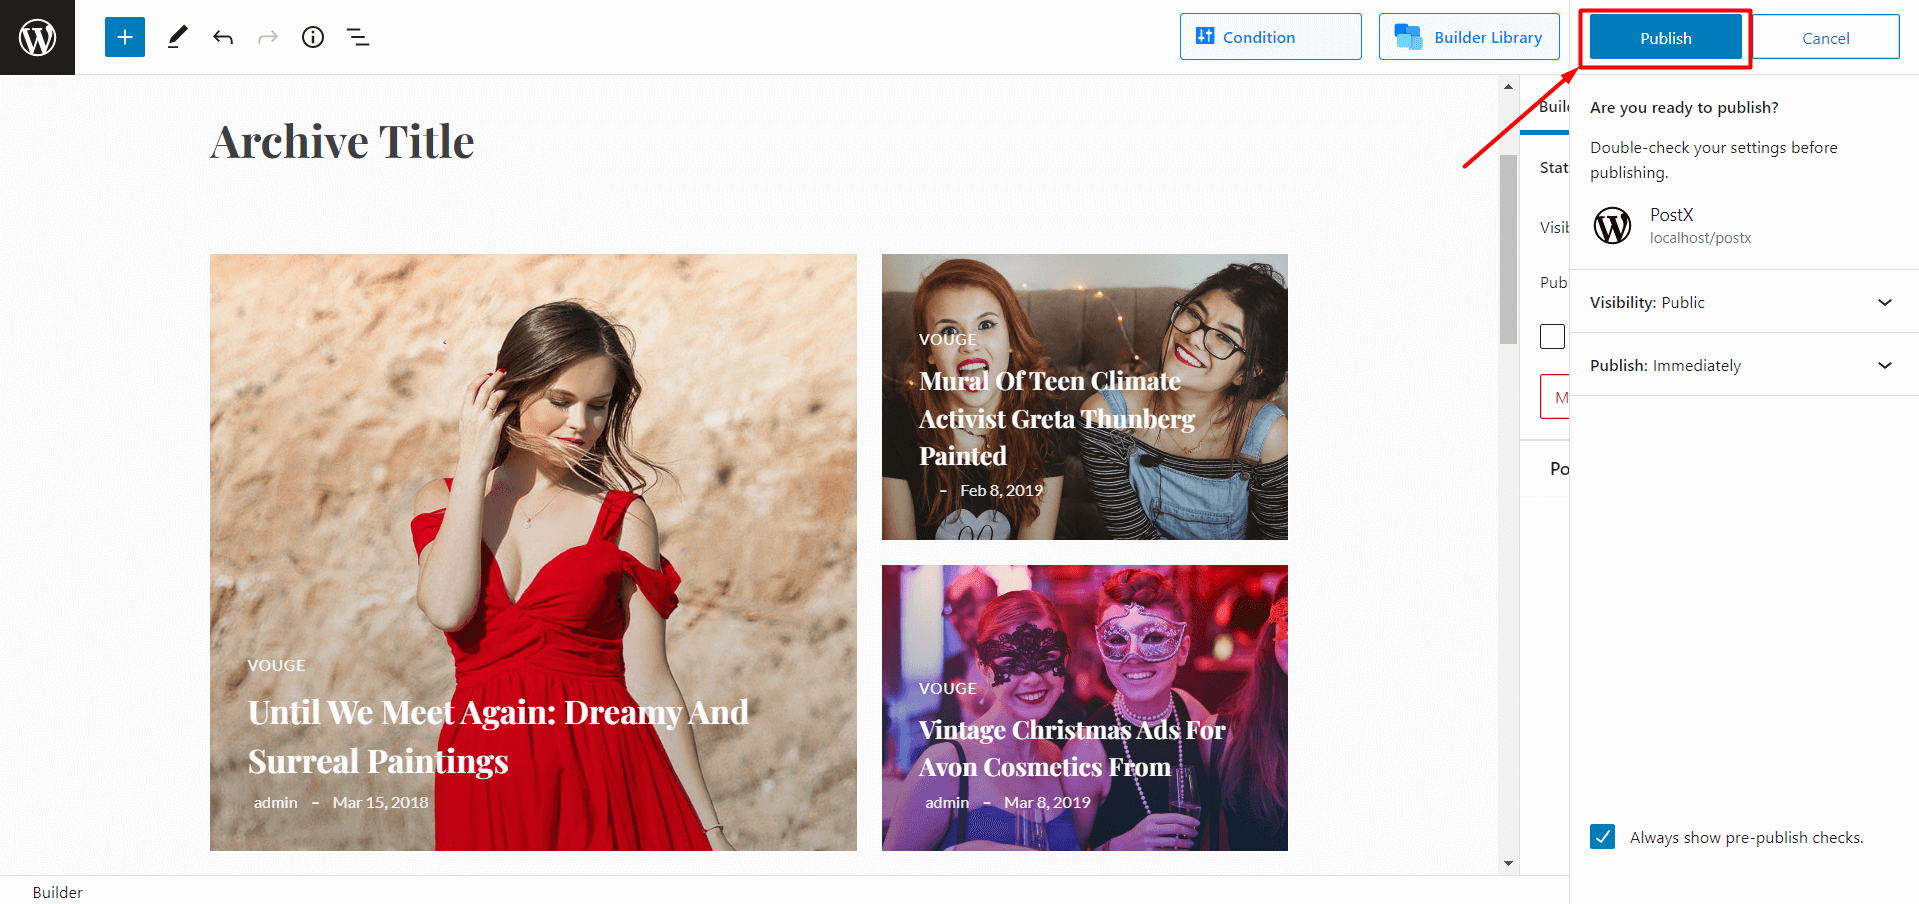The width and height of the screenshot is (1919, 904).
Task: Click the WordPress logo
Action: coord(37,37)
